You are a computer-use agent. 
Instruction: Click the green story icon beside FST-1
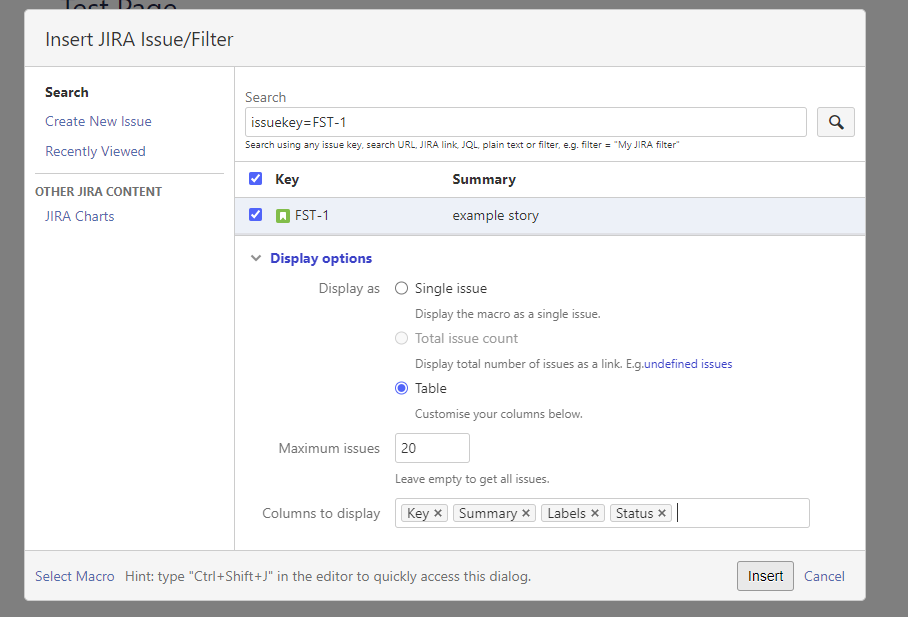283,216
